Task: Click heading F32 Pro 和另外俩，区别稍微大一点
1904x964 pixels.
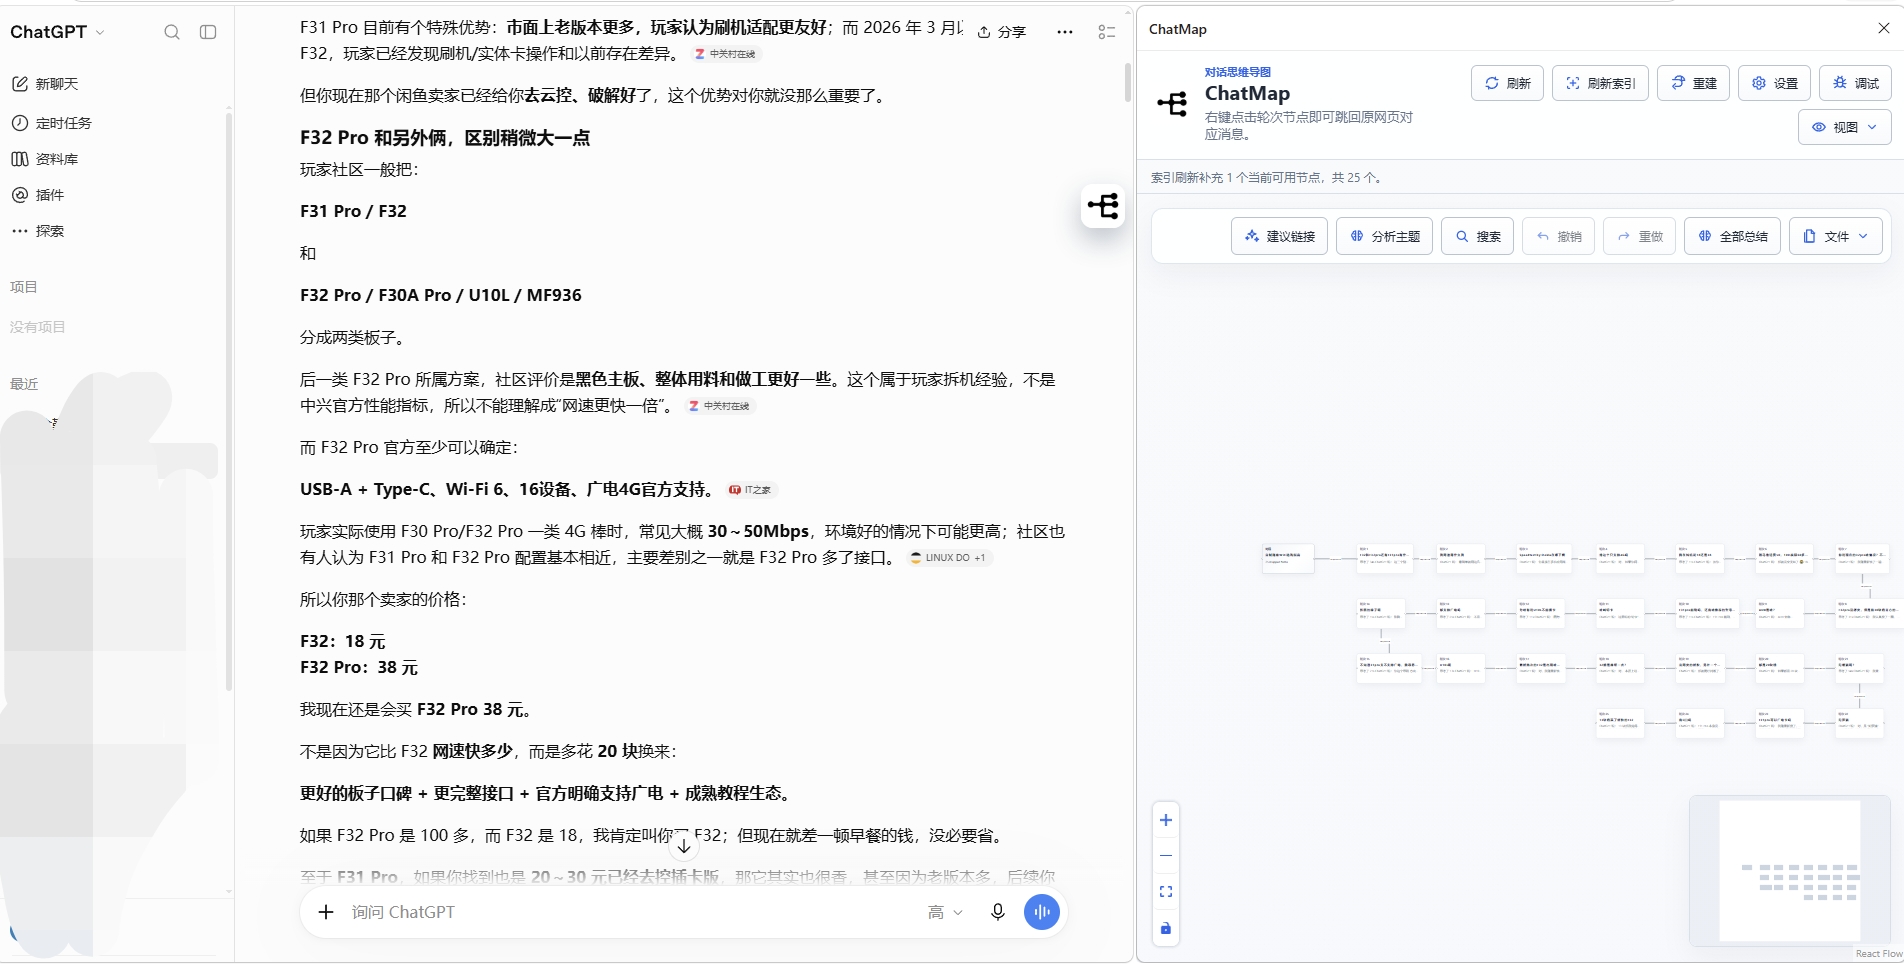Action: [445, 138]
